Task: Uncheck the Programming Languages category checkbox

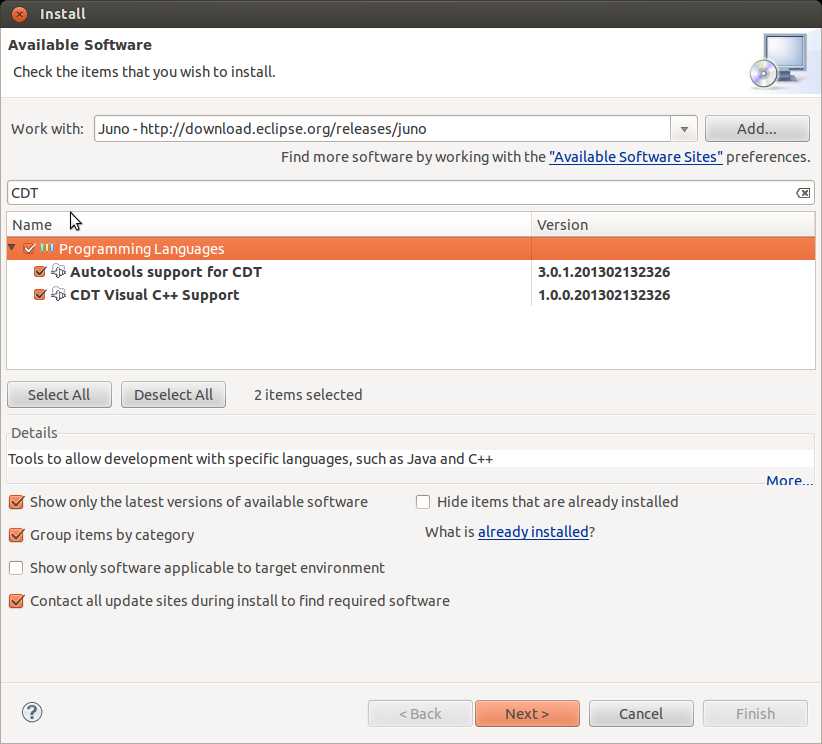Action: click(x=29, y=248)
